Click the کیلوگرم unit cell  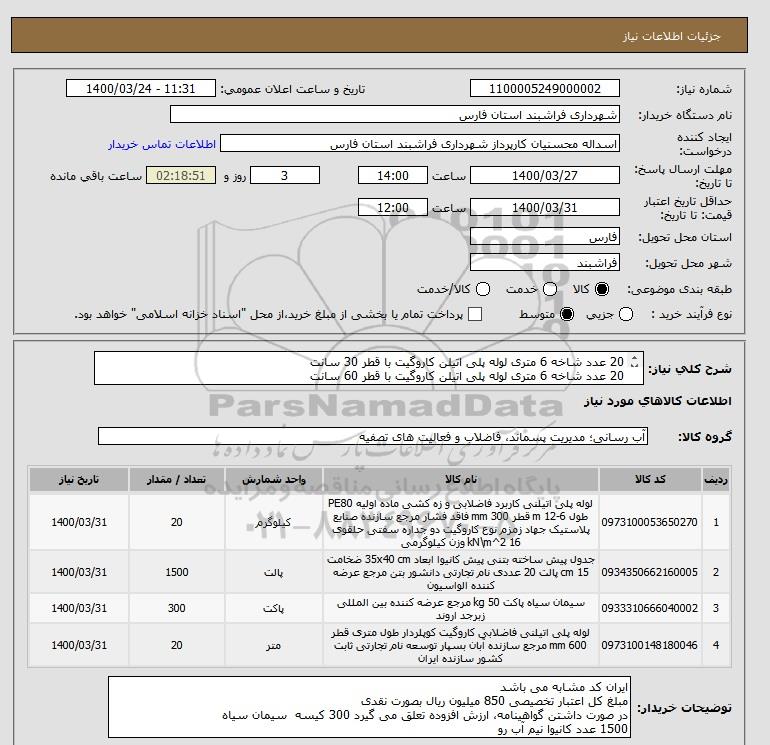pyautogui.click(x=274, y=523)
